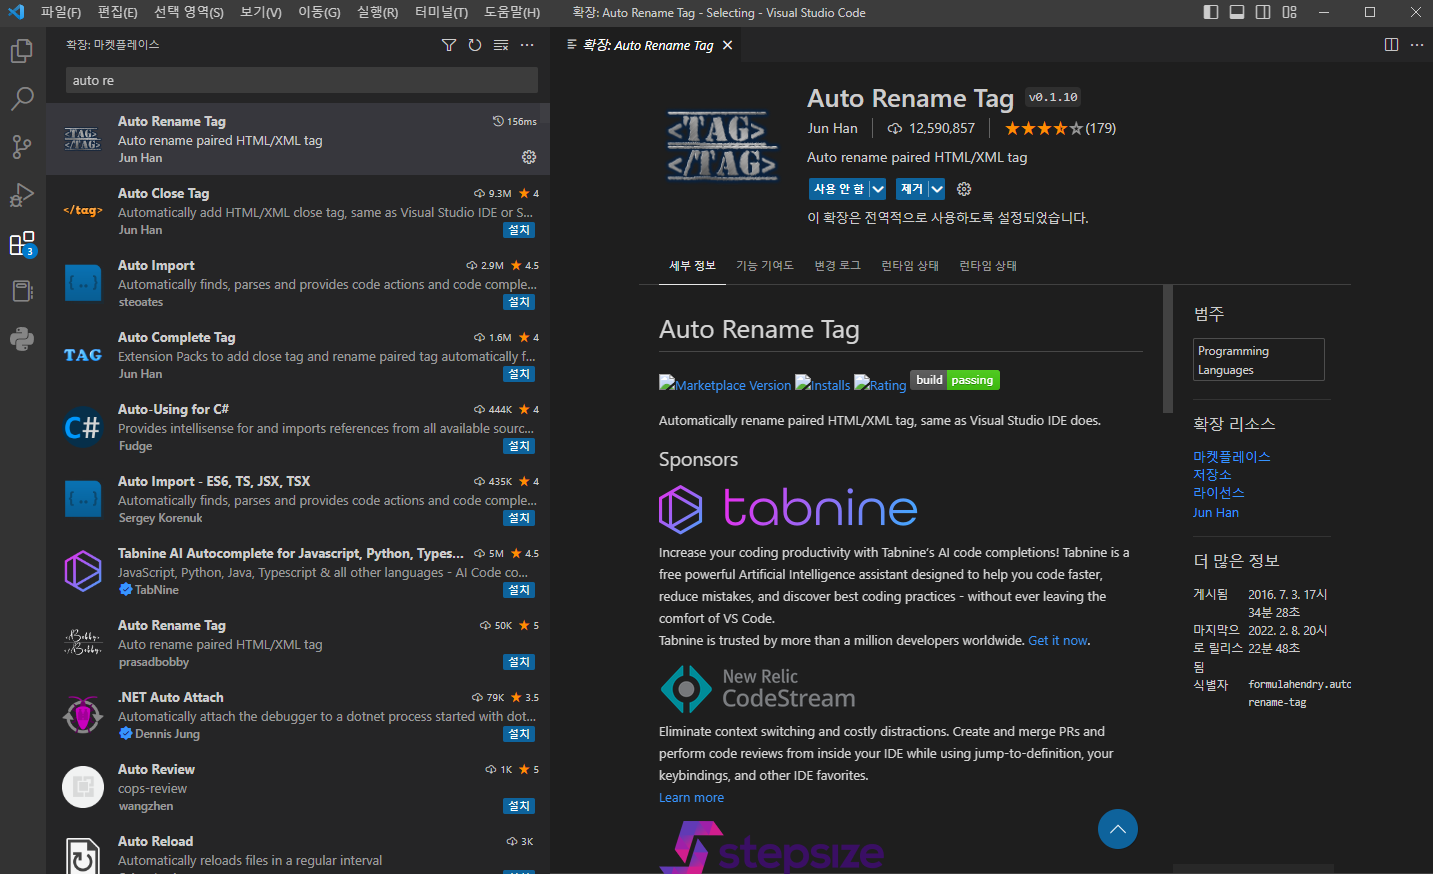
Task: Click New Relic CodeStream logo
Action: pyautogui.click(x=758, y=688)
